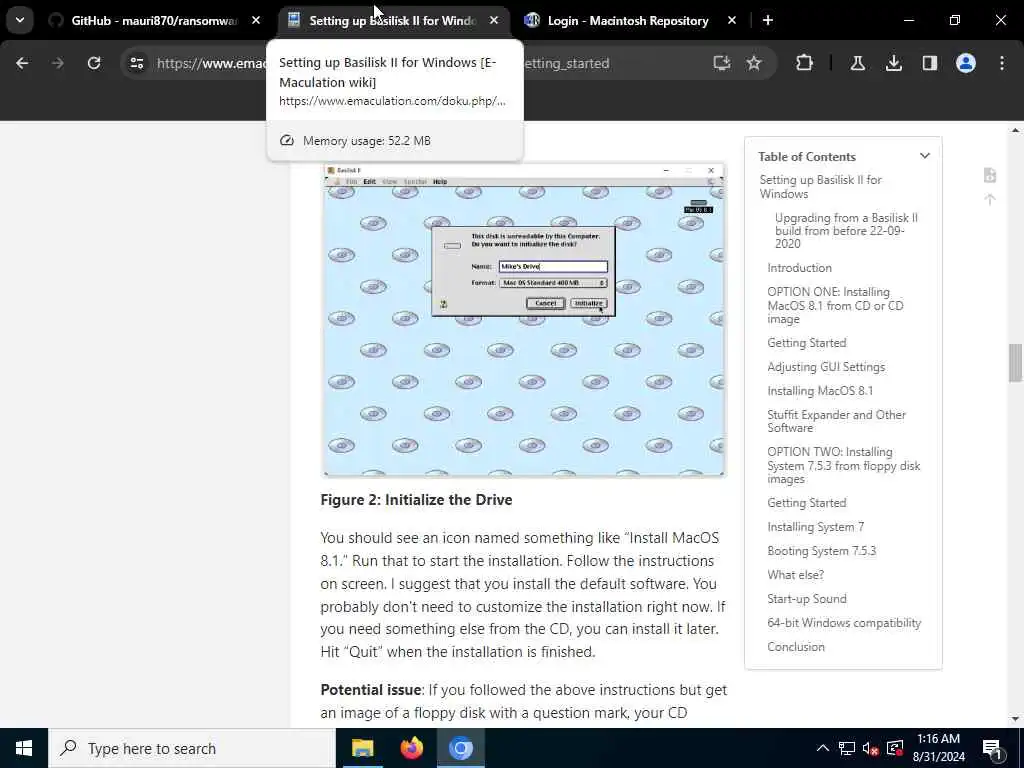Open OPTION TWO: Installing System 7.5.3 link

pyautogui.click(x=844, y=465)
